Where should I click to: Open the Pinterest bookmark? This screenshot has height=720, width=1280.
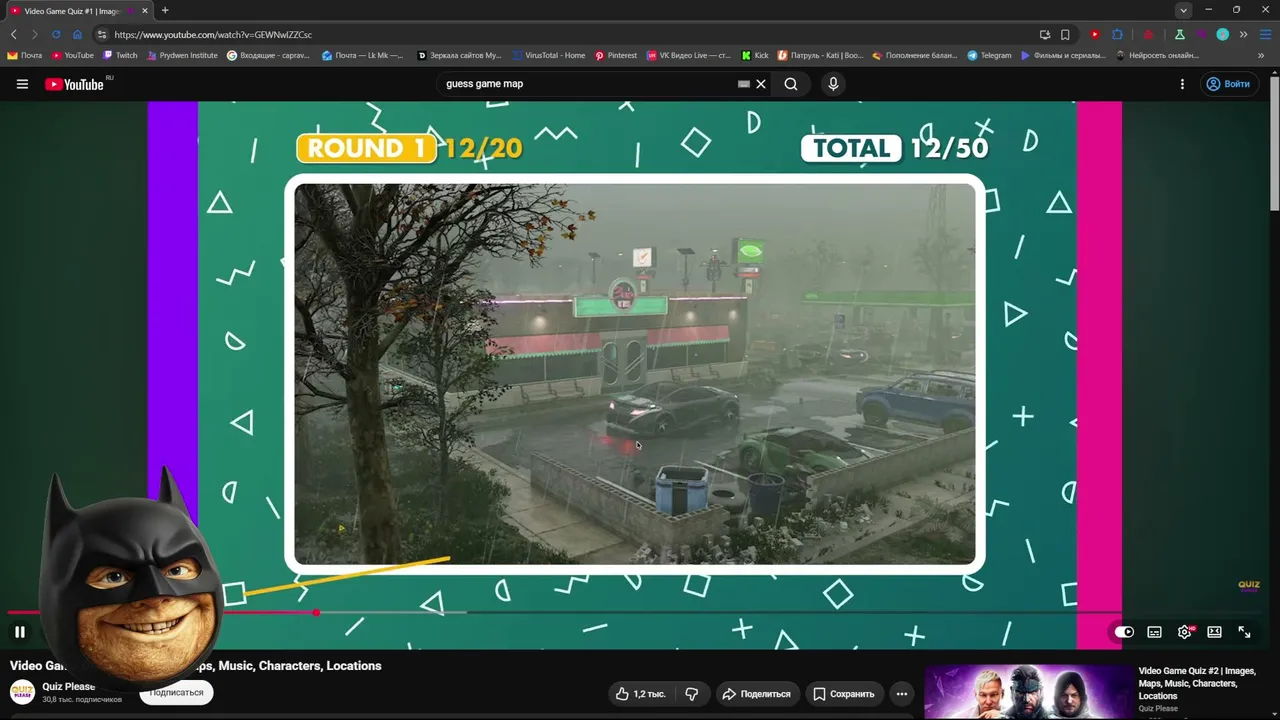(615, 56)
